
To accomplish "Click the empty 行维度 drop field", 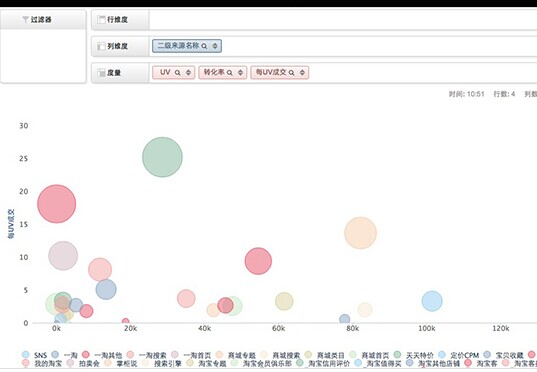I will click(x=343, y=20).
